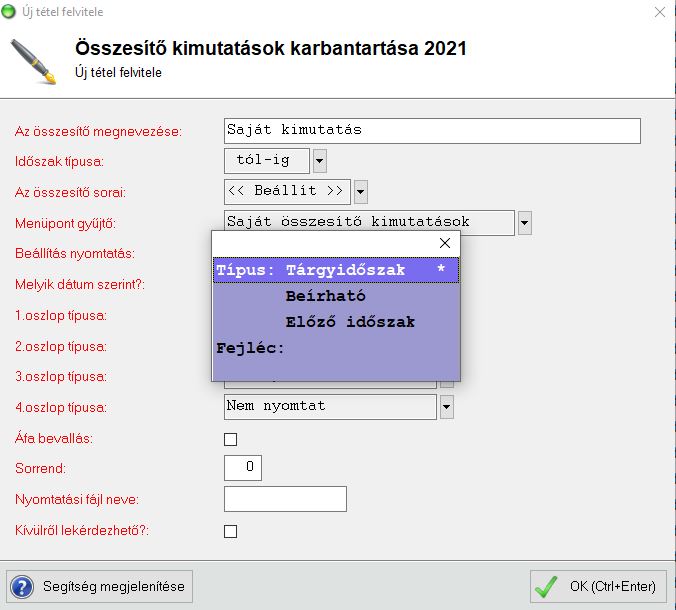Click the question mark help icon
The height and width of the screenshot is (610, 676).
[x=23, y=587]
